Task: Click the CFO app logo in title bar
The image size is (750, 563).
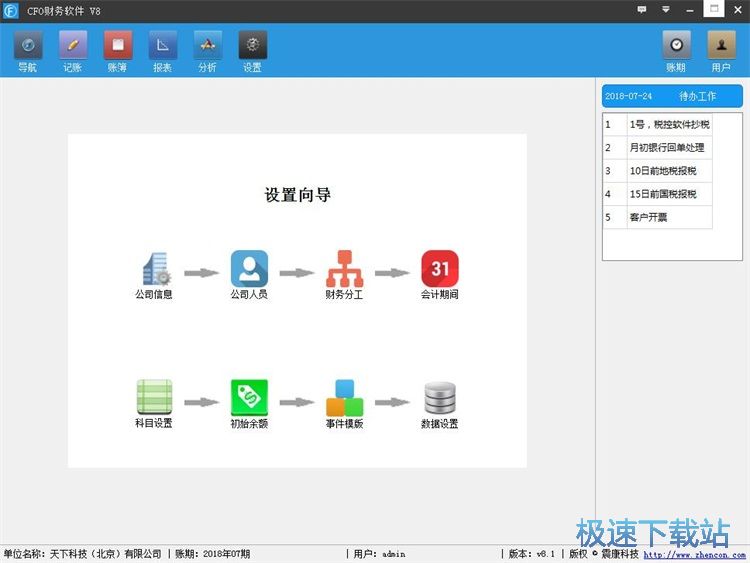Action: [x=11, y=11]
